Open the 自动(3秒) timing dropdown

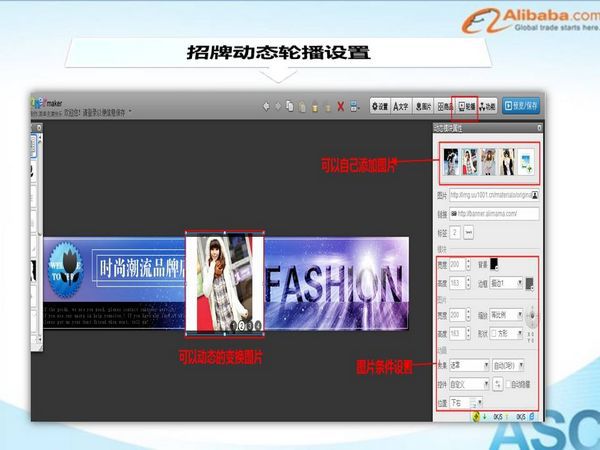click(x=508, y=365)
